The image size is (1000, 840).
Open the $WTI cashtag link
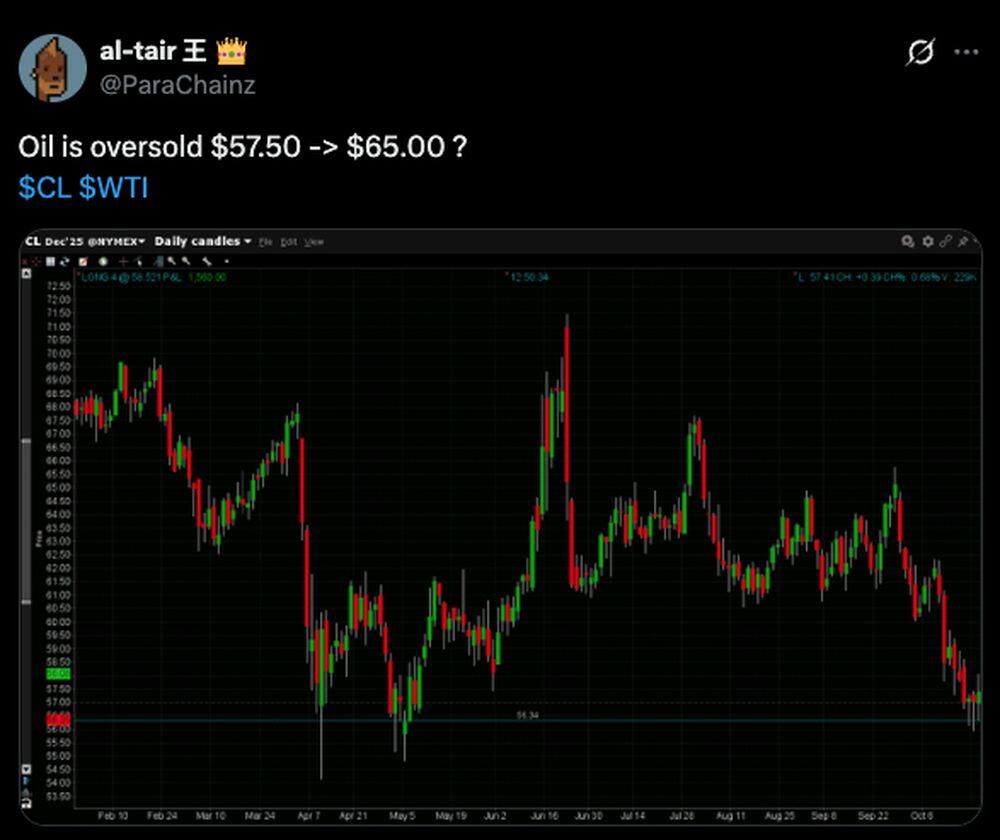[113, 187]
